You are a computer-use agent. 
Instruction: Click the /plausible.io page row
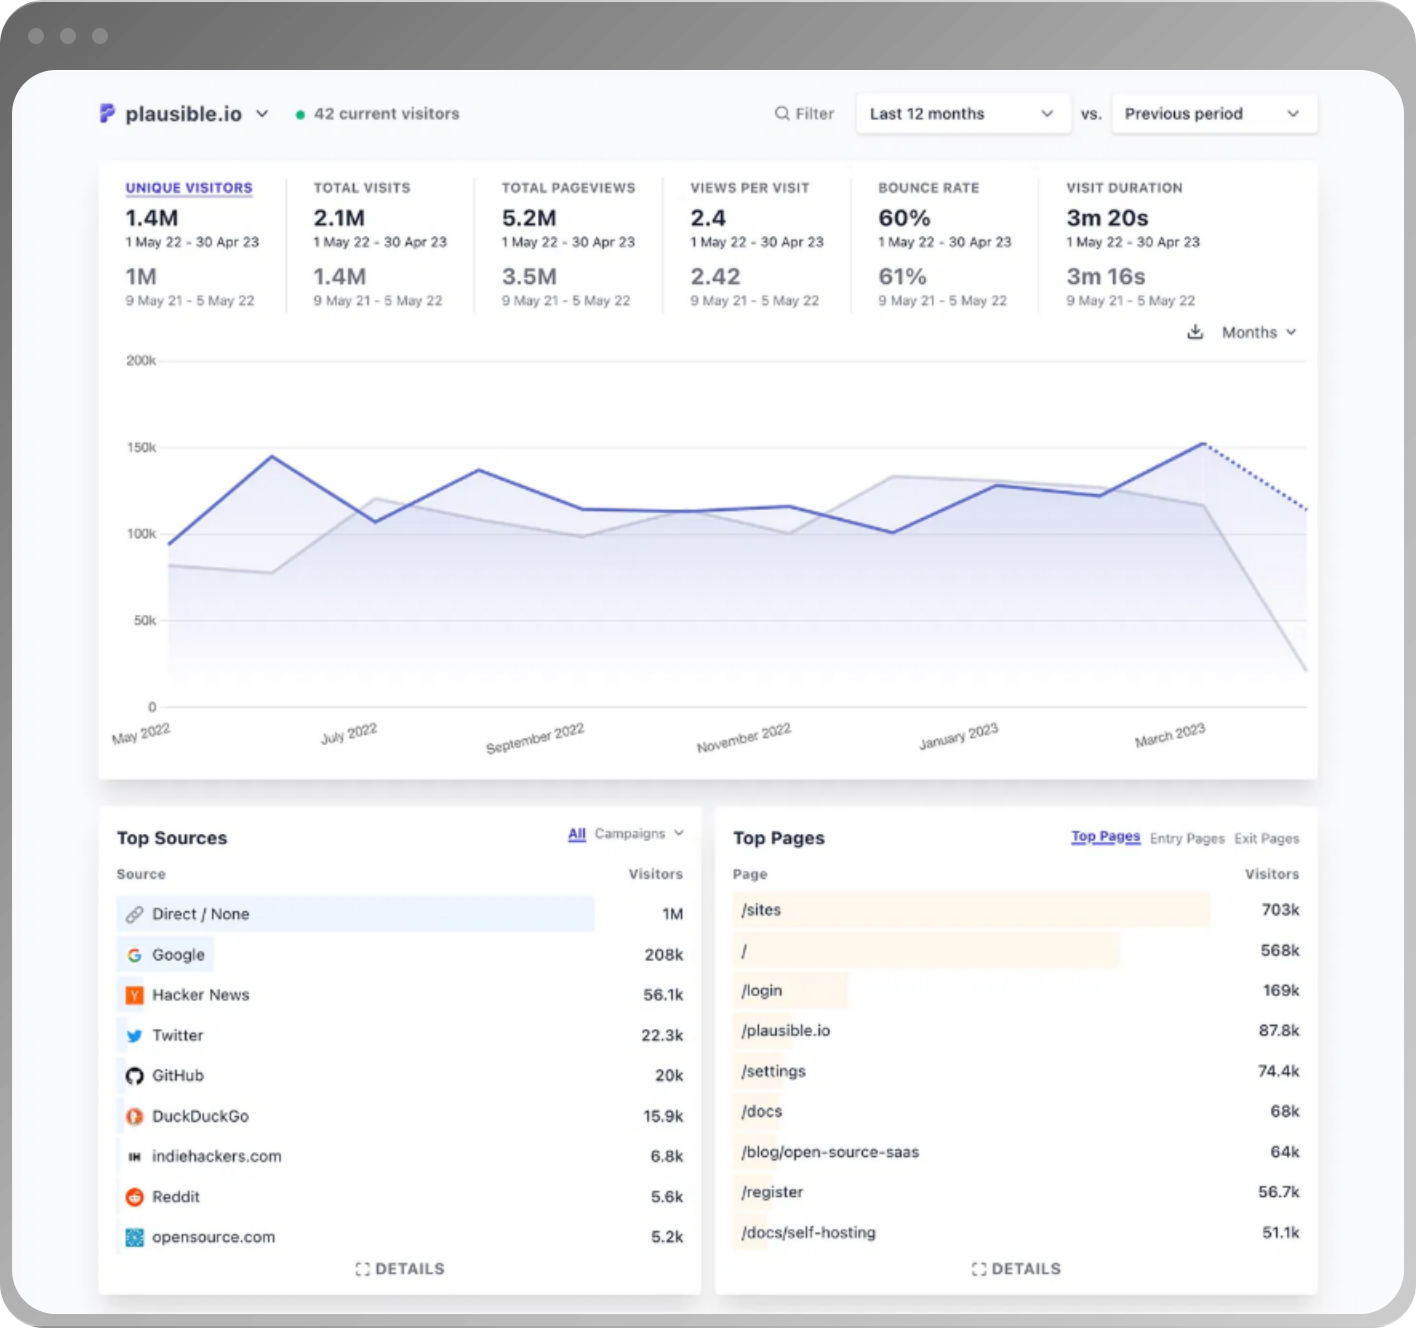tap(1016, 1031)
